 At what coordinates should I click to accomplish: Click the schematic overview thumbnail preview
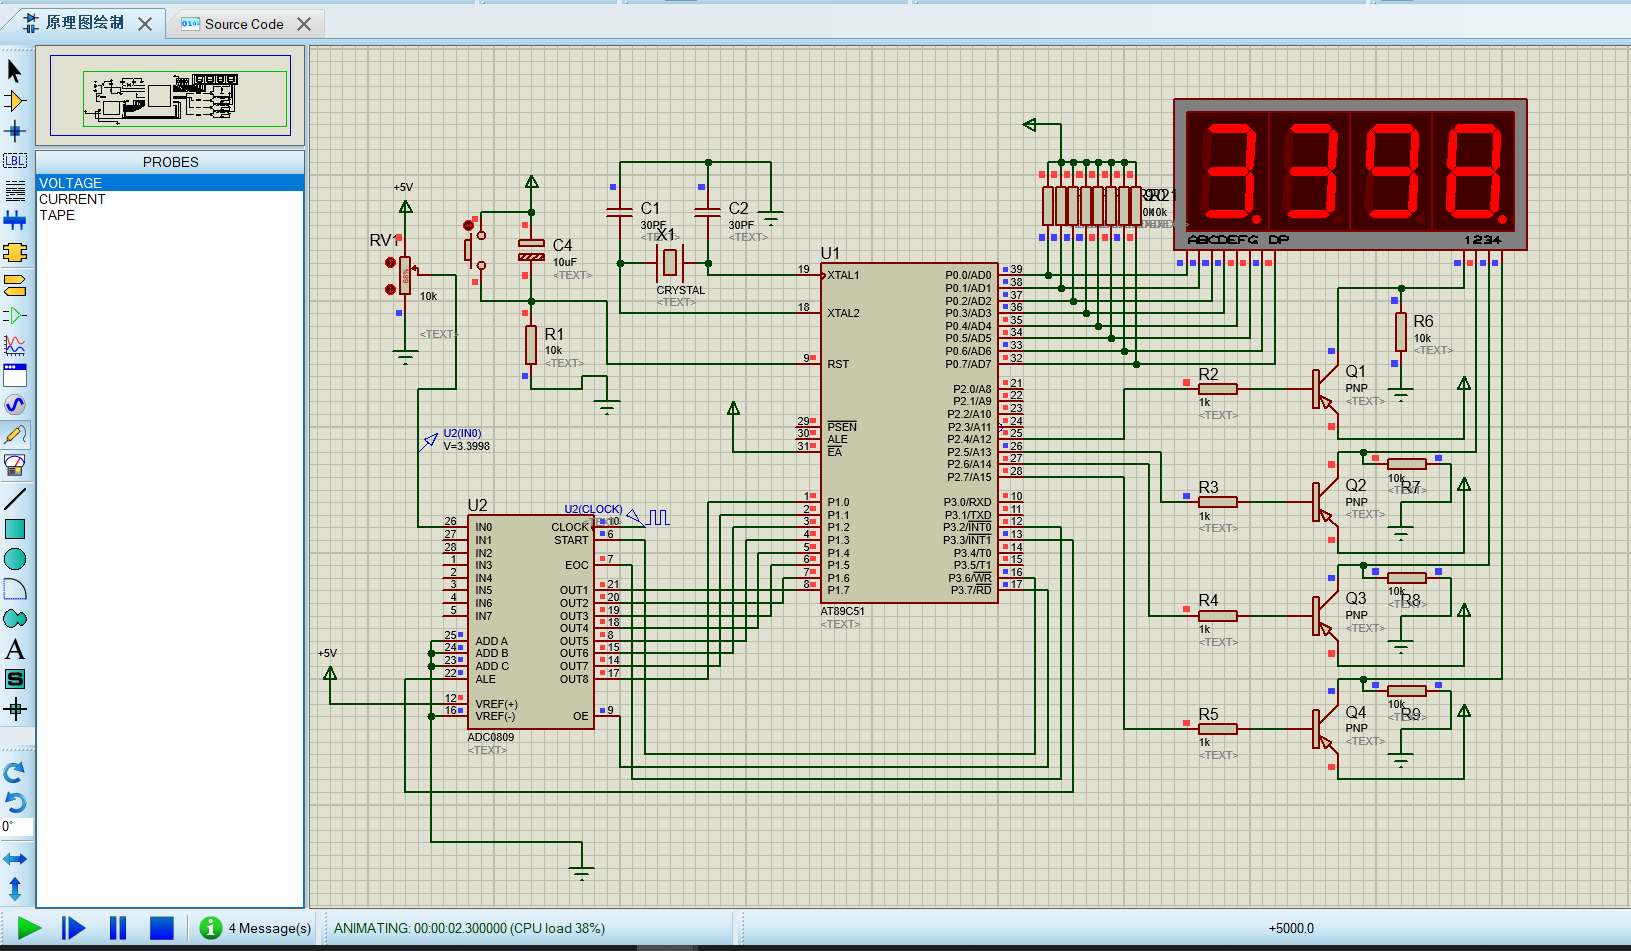click(168, 96)
